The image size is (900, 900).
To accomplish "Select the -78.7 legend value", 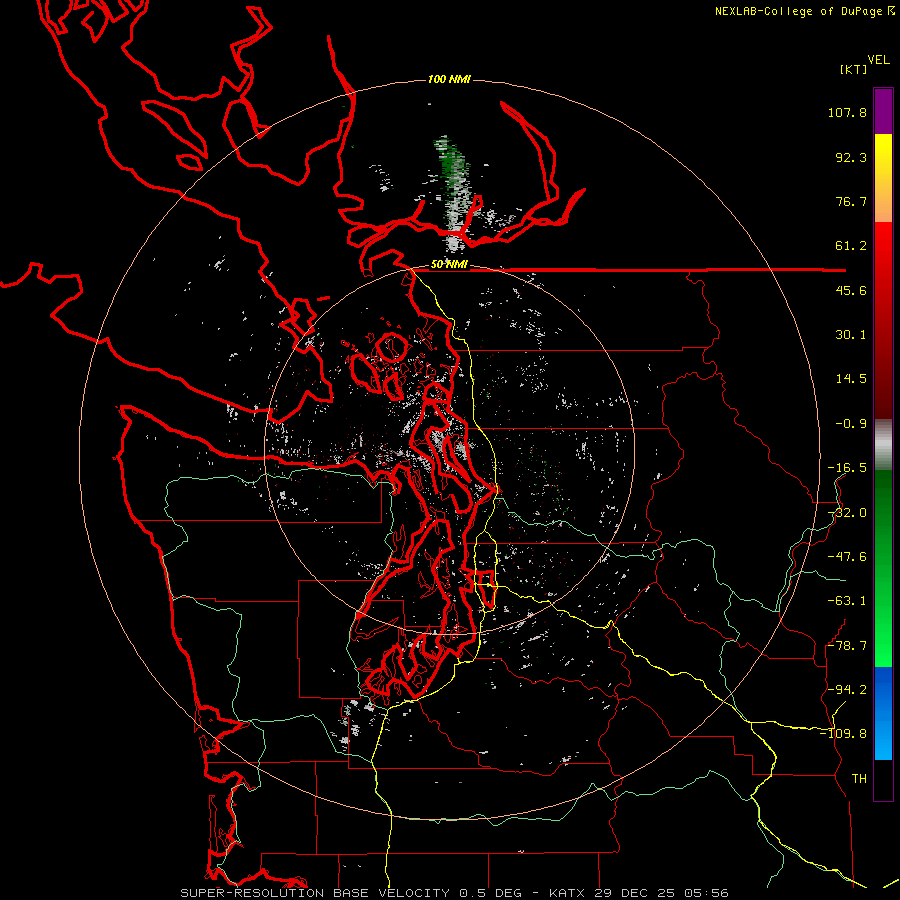I will pyautogui.click(x=847, y=646).
